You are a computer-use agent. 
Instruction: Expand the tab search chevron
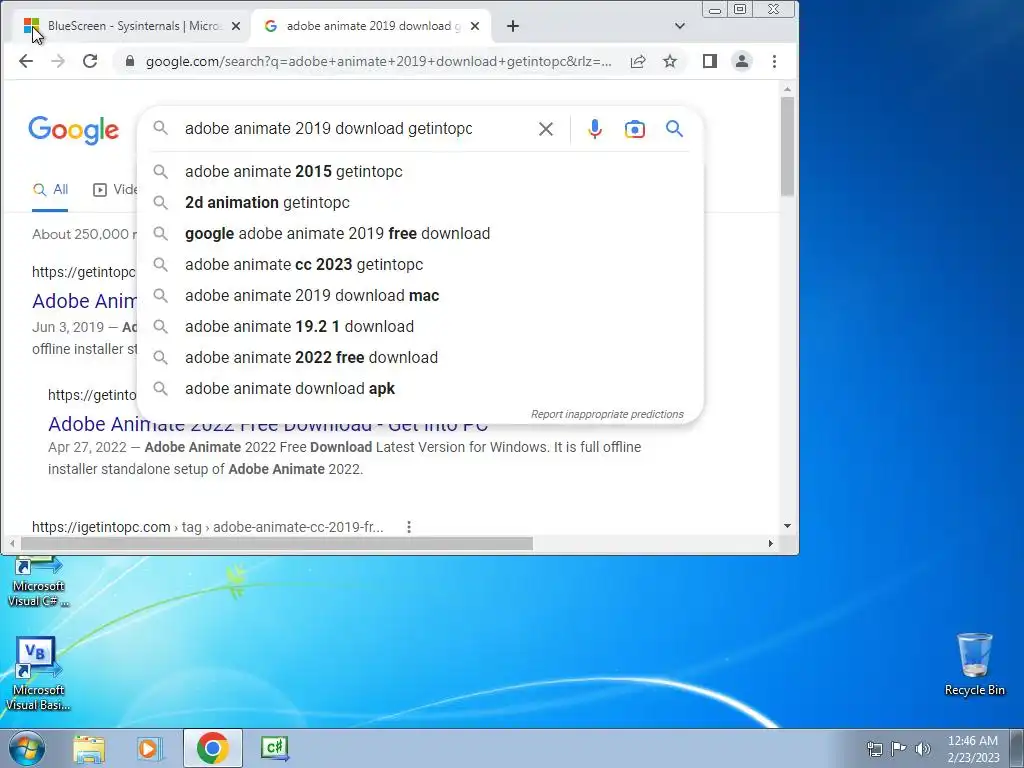[680, 26]
